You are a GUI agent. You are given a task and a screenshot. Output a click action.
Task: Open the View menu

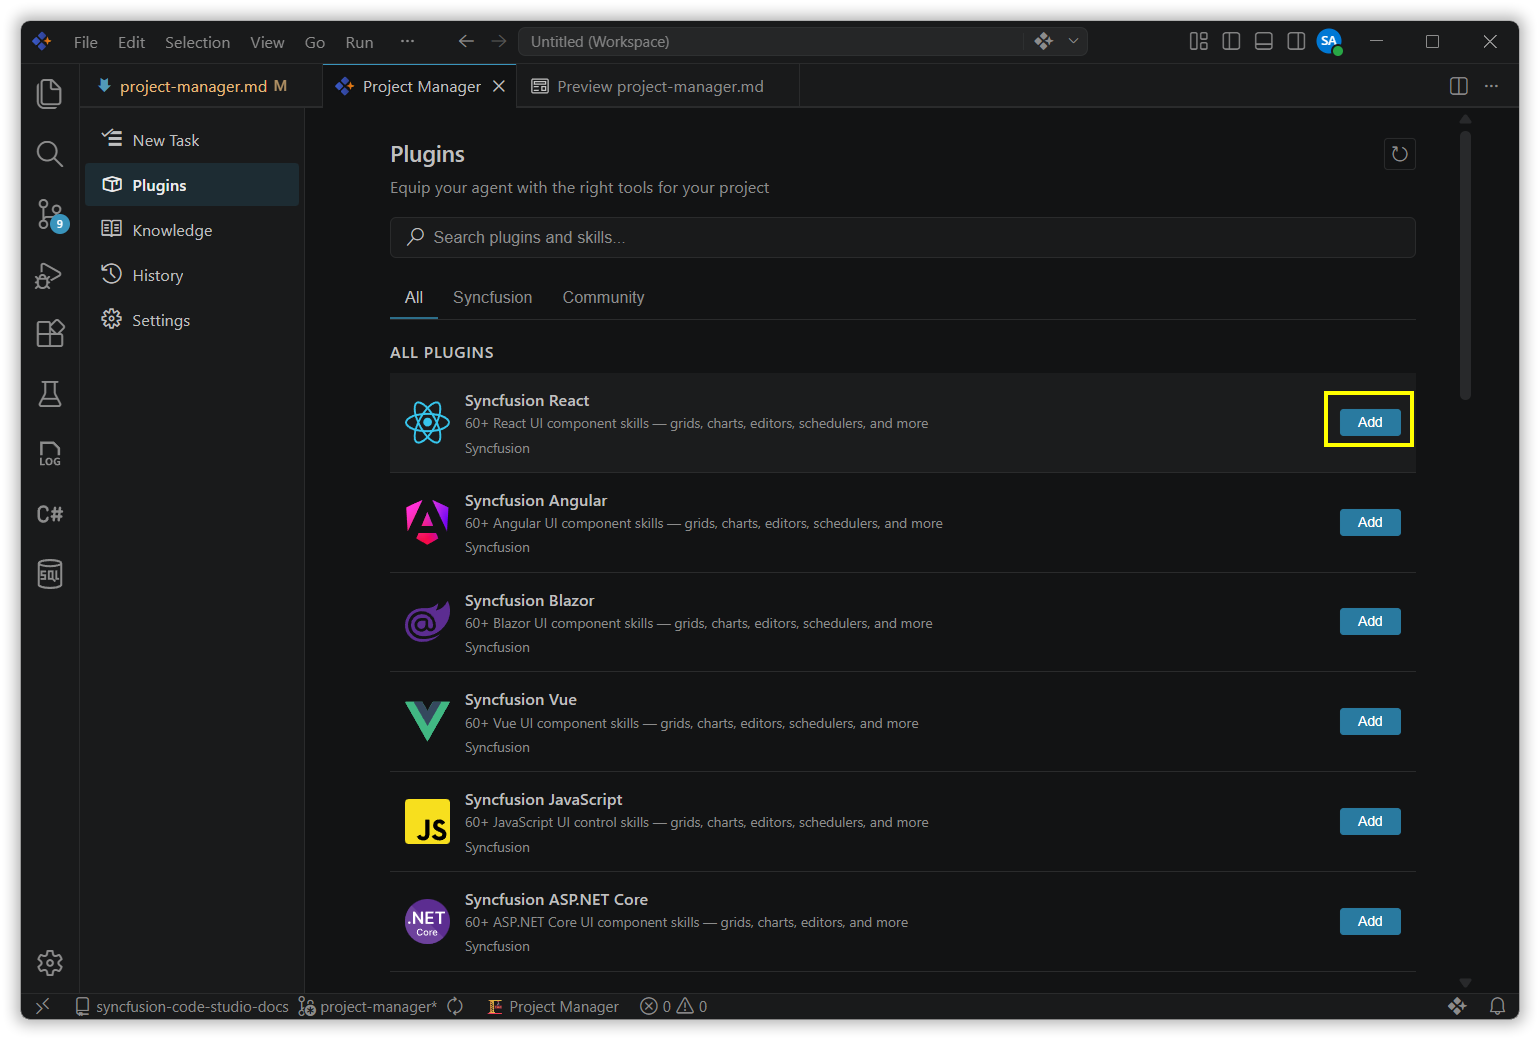[267, 42]
